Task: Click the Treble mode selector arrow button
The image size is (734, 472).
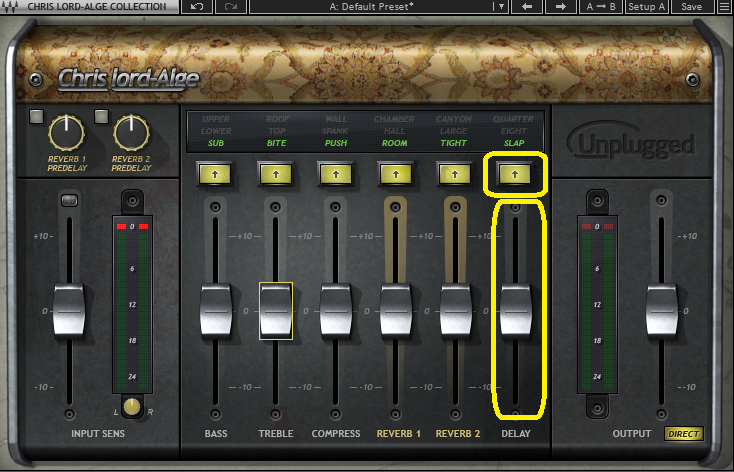Action: (276, 174)
